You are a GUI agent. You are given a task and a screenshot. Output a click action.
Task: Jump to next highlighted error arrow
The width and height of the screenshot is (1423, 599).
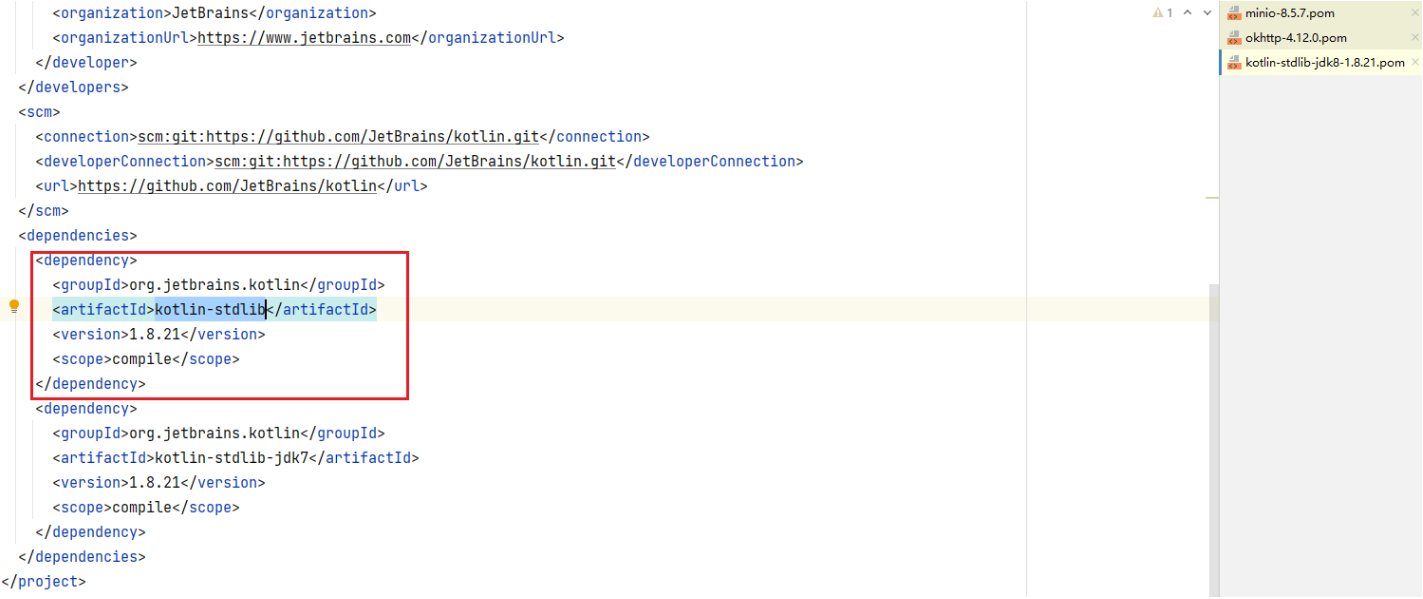[1207, 13]
